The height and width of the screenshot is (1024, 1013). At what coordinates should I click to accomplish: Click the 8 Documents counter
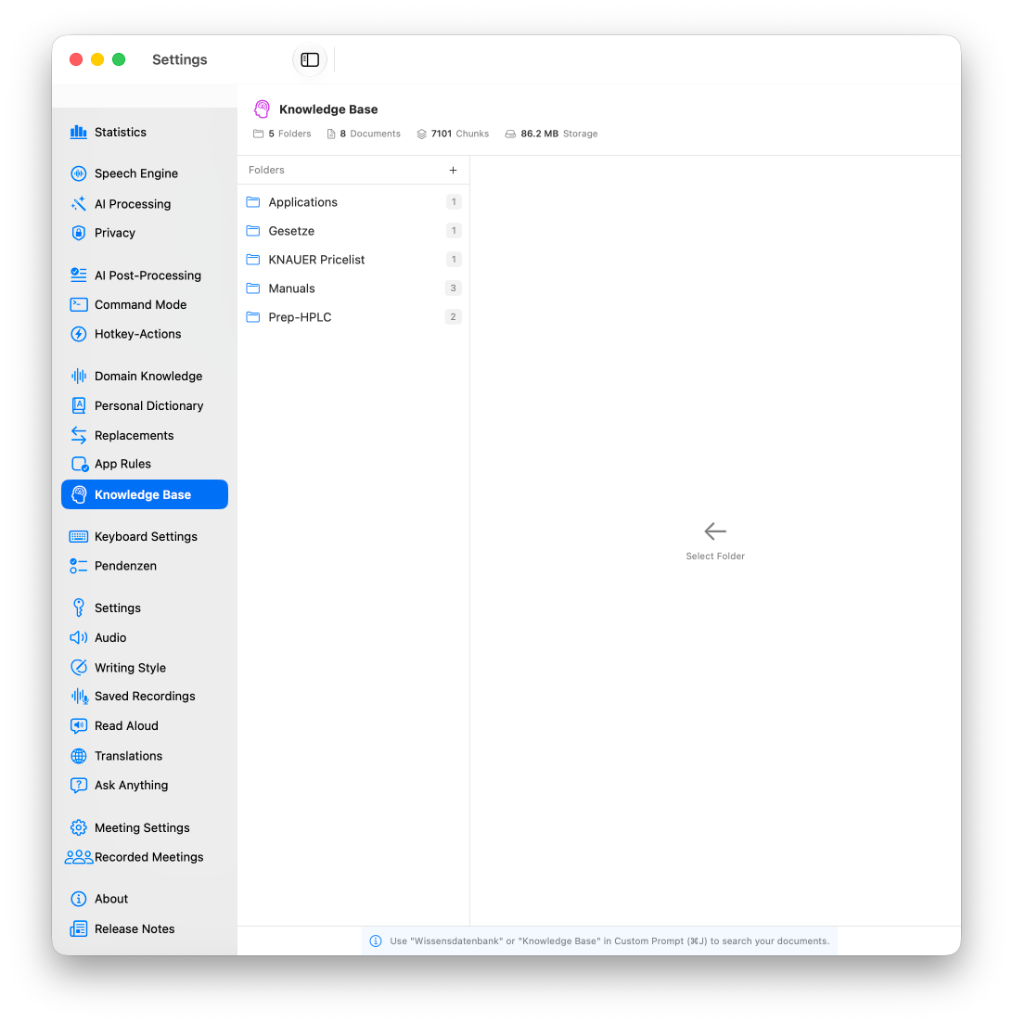[x=364, y=134]
